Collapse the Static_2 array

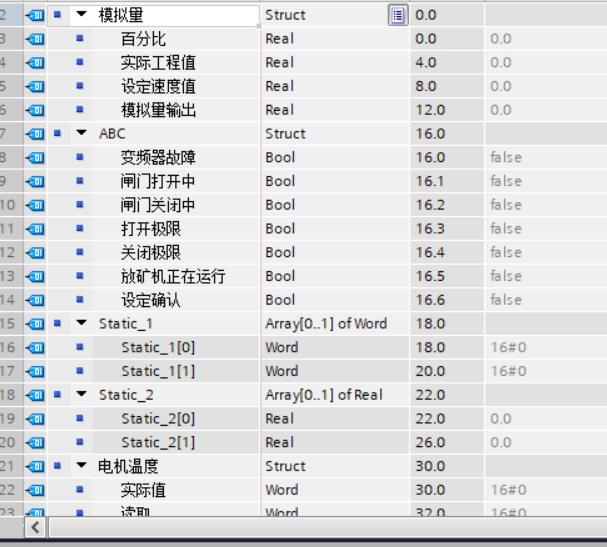click(x=81, y=395)
